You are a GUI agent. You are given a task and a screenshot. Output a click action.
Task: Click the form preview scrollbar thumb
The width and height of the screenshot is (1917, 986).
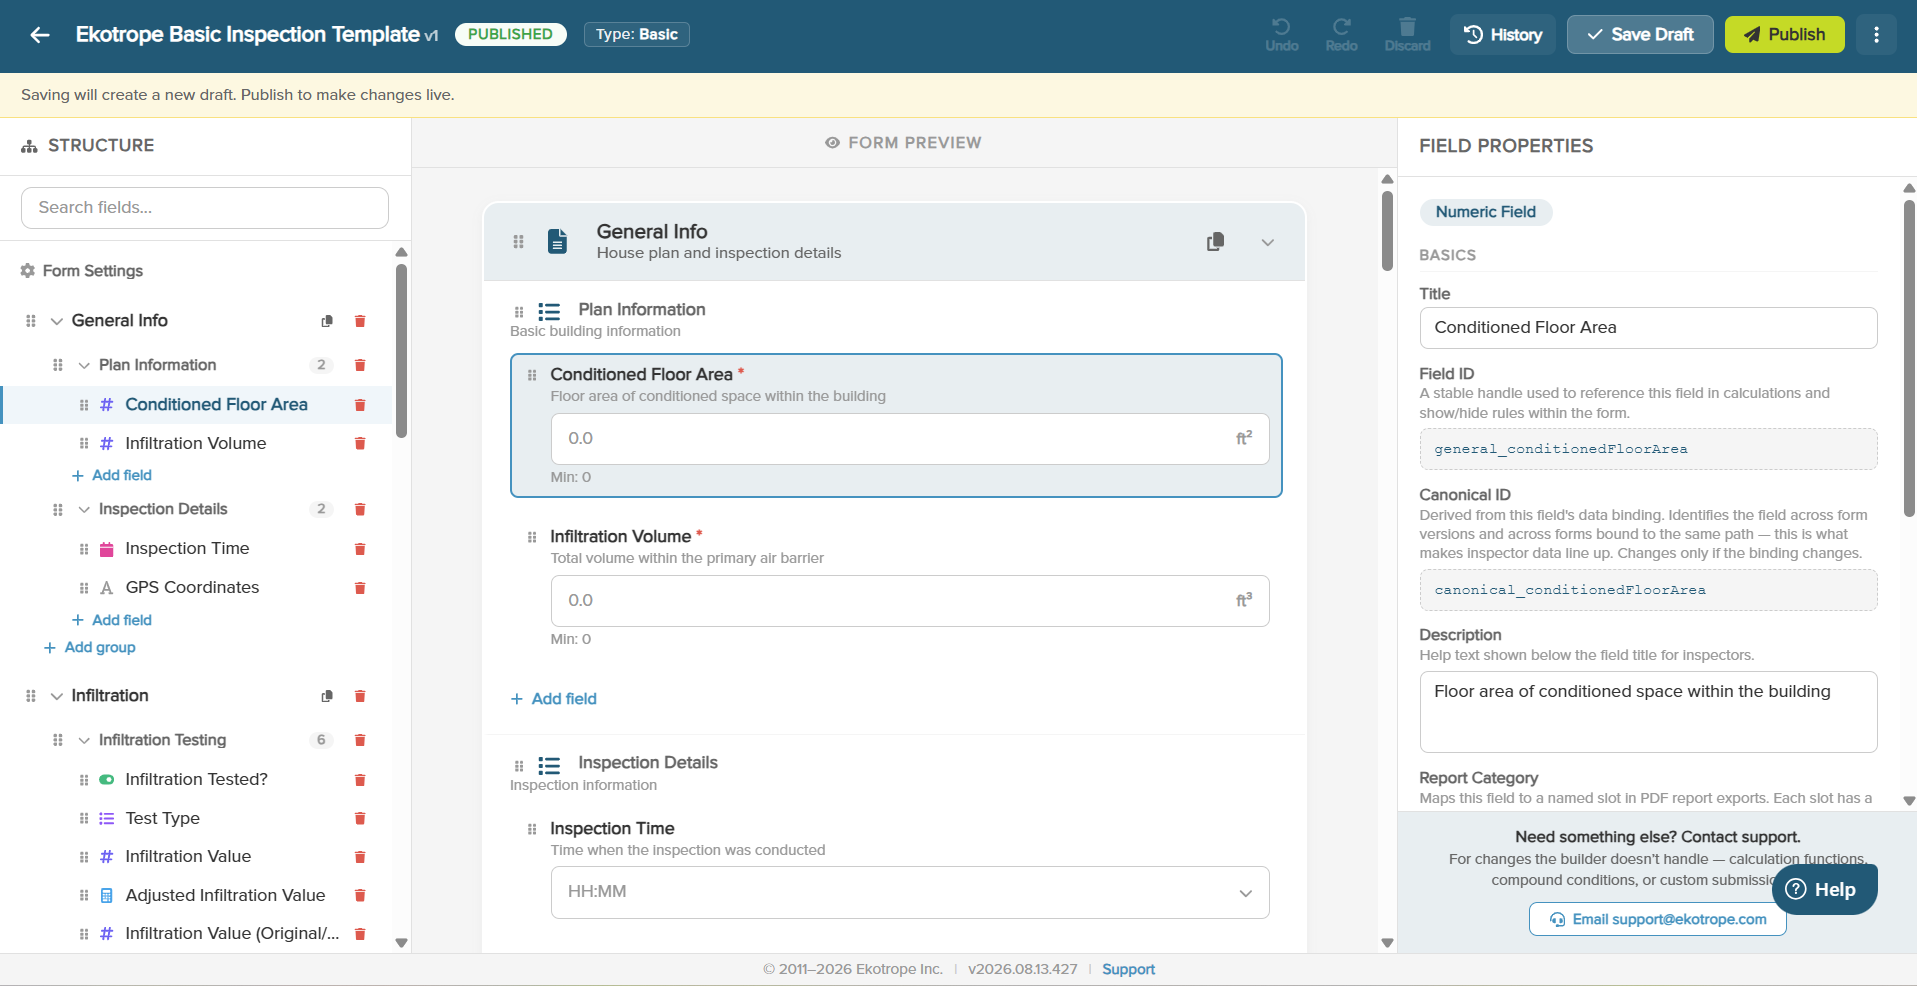(x=1387, y=231)
